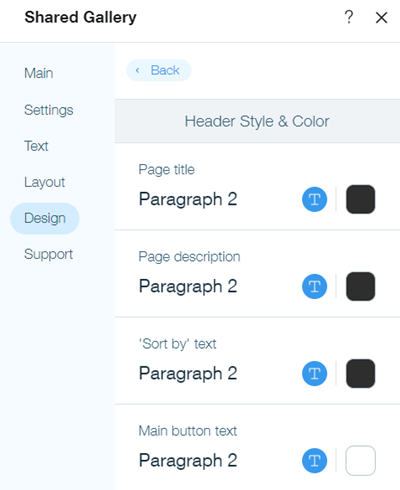Go to the Text tab
The image size is (400, 490).
coord(36,146)
